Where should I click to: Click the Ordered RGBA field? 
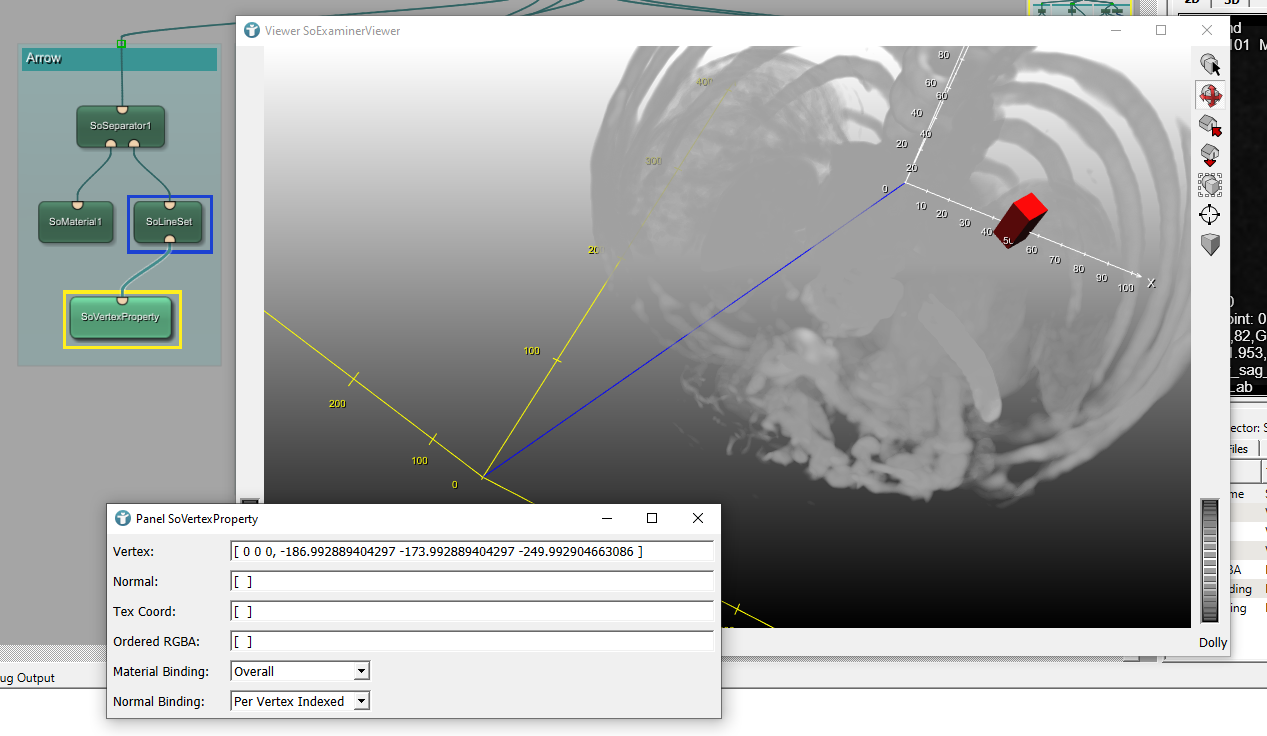[471, 641]
